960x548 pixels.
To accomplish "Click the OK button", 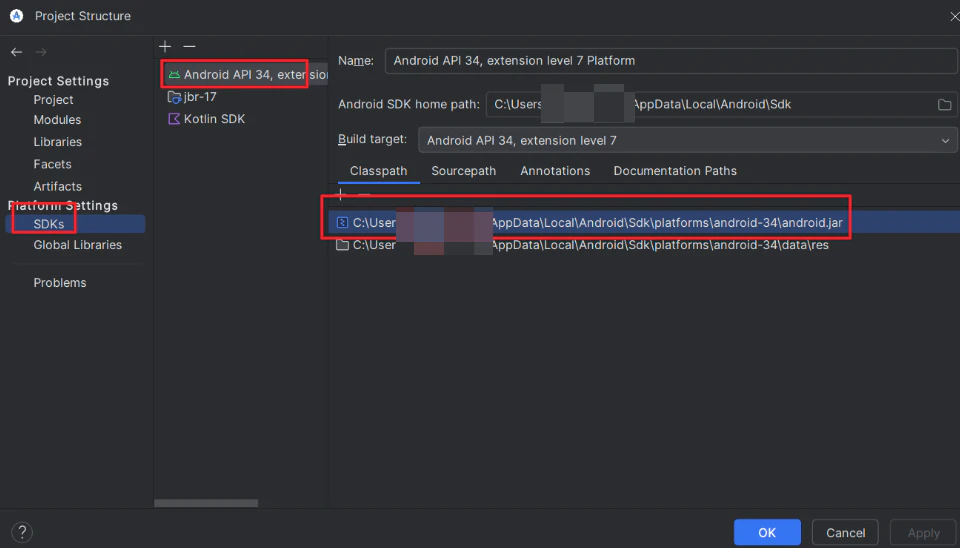I will tap(767, 532).
